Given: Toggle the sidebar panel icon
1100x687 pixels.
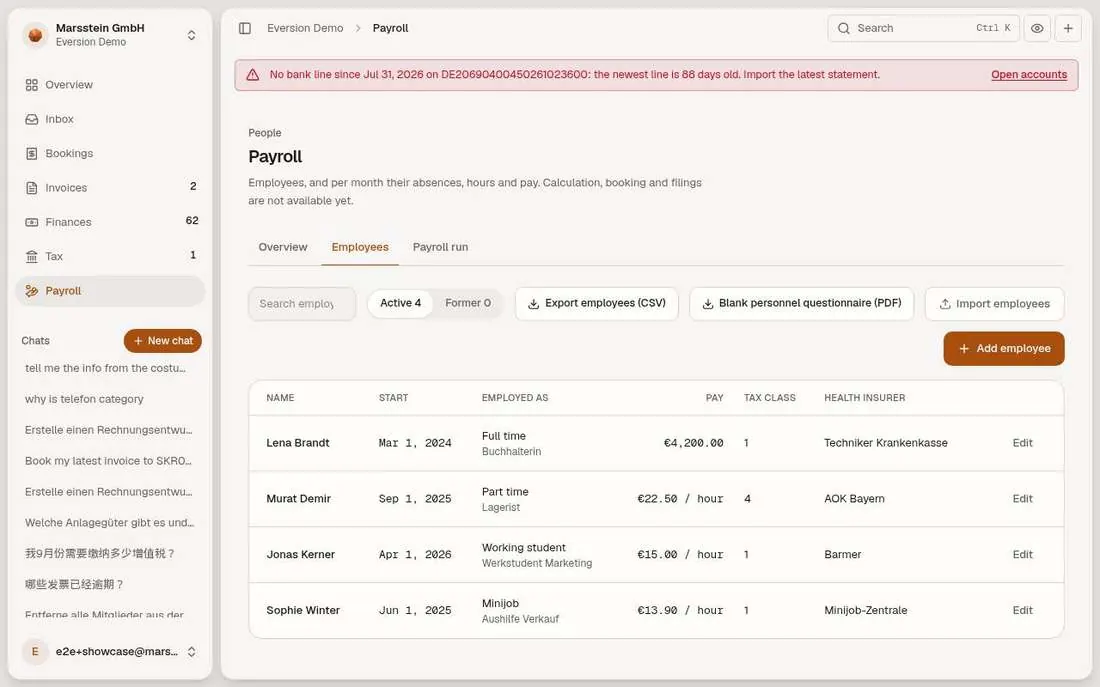Looking at the screenshot, I should pos(245,28).
